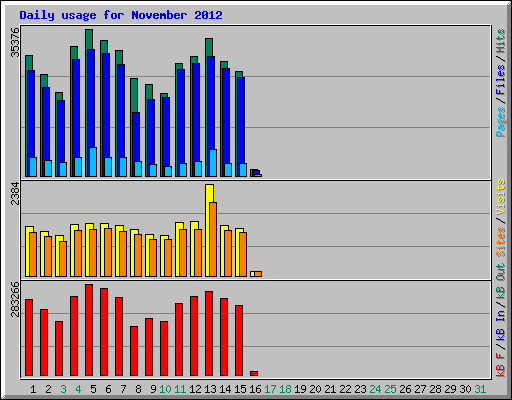
Task: Click day 30 on the x-axis
Action: 465,389
